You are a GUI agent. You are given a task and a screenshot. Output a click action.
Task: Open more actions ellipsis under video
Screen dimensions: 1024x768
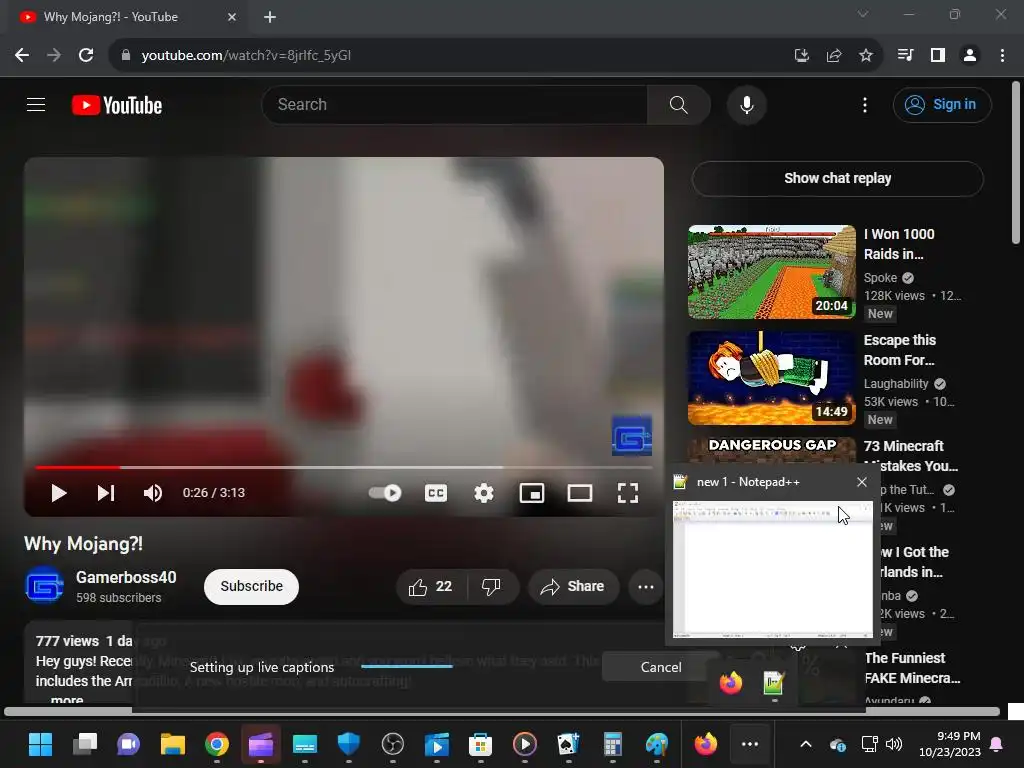pyautogui.click(x=646, y=586)
